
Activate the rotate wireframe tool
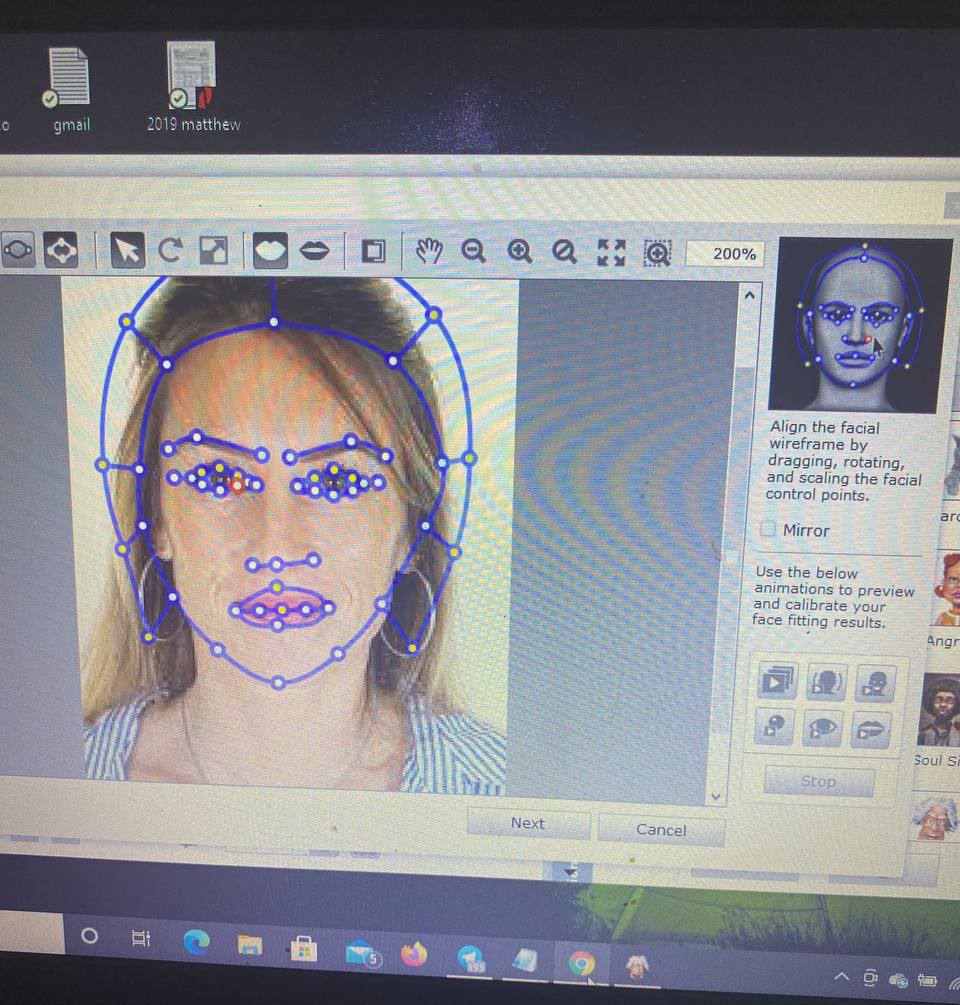[x=170, y=251]
